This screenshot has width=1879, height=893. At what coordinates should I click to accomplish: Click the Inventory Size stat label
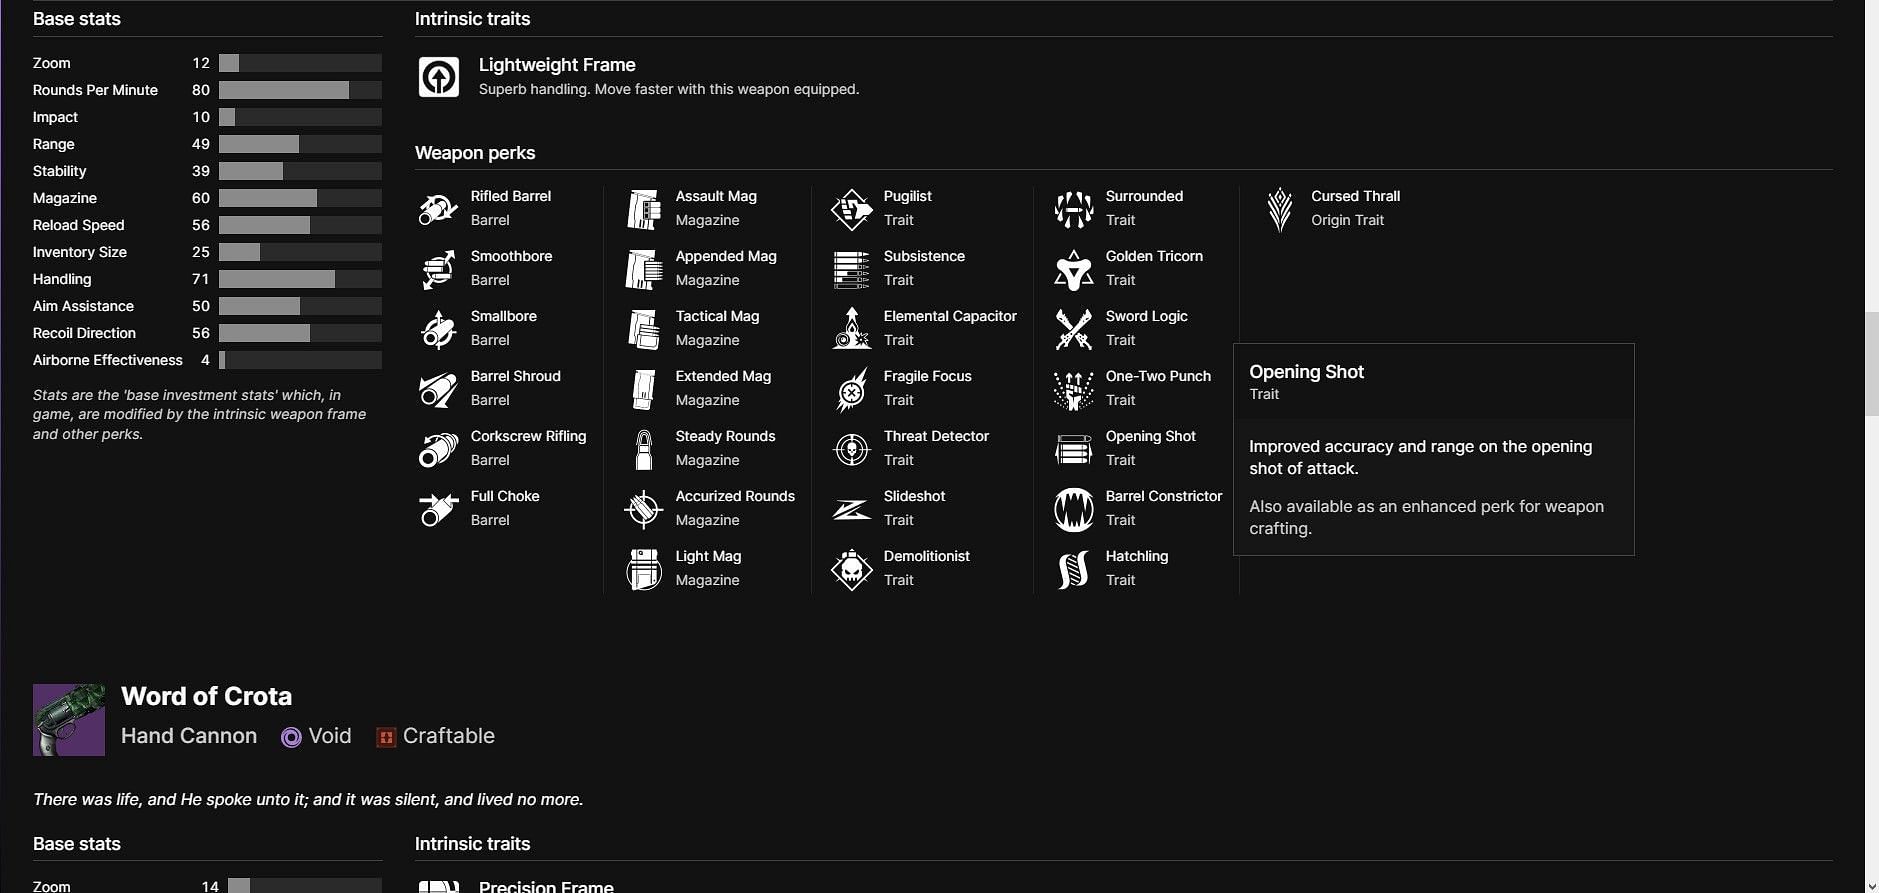click(x=79, y=252)
